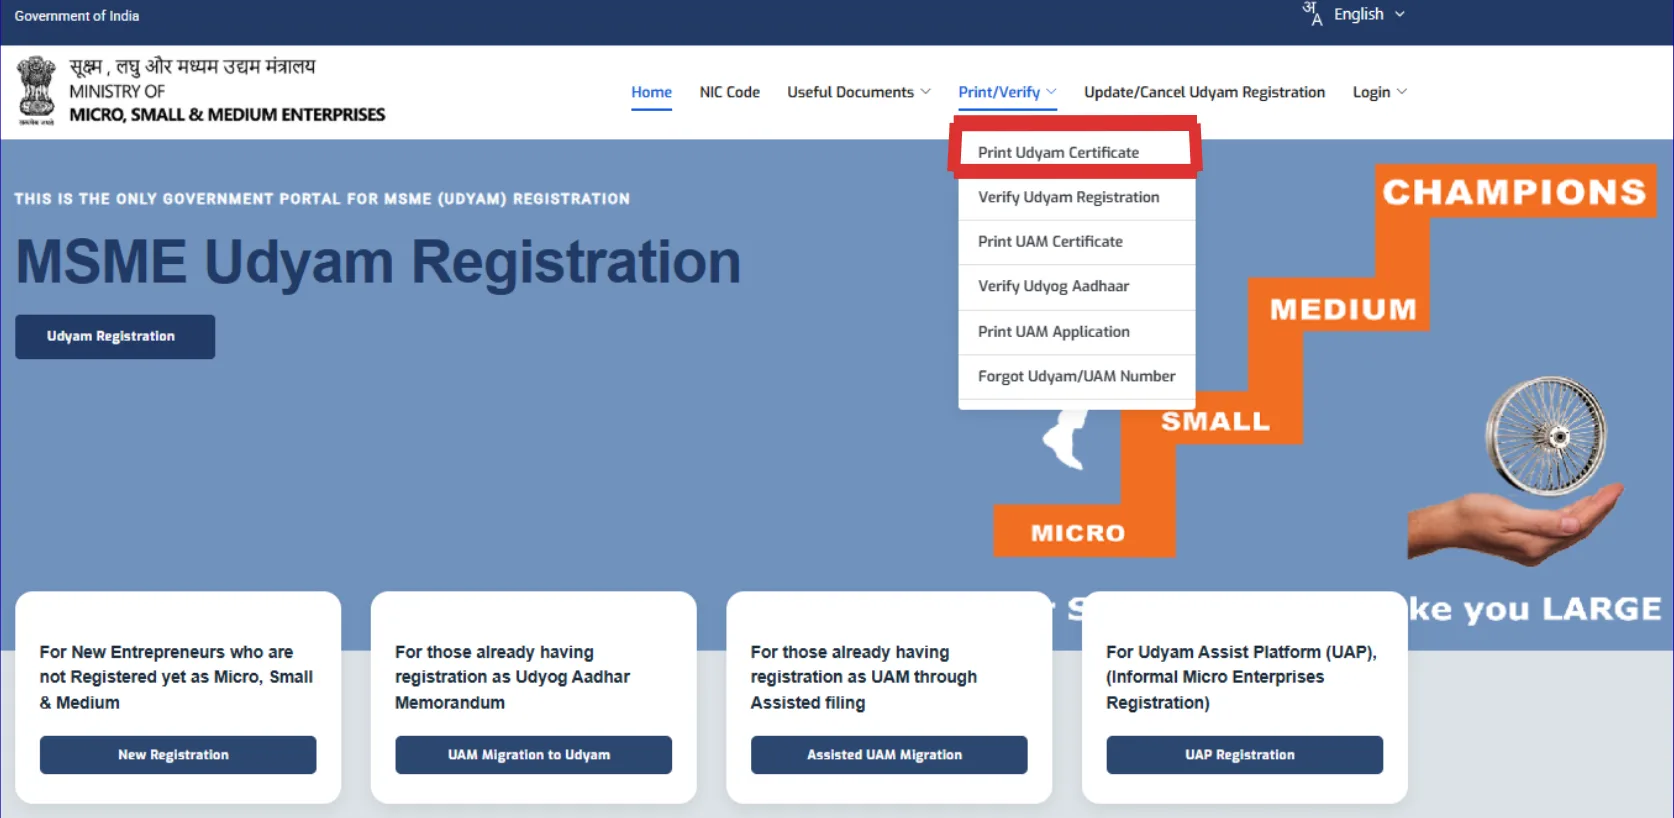
Task: Expand the Useful Documents menu
Action: 858,92
